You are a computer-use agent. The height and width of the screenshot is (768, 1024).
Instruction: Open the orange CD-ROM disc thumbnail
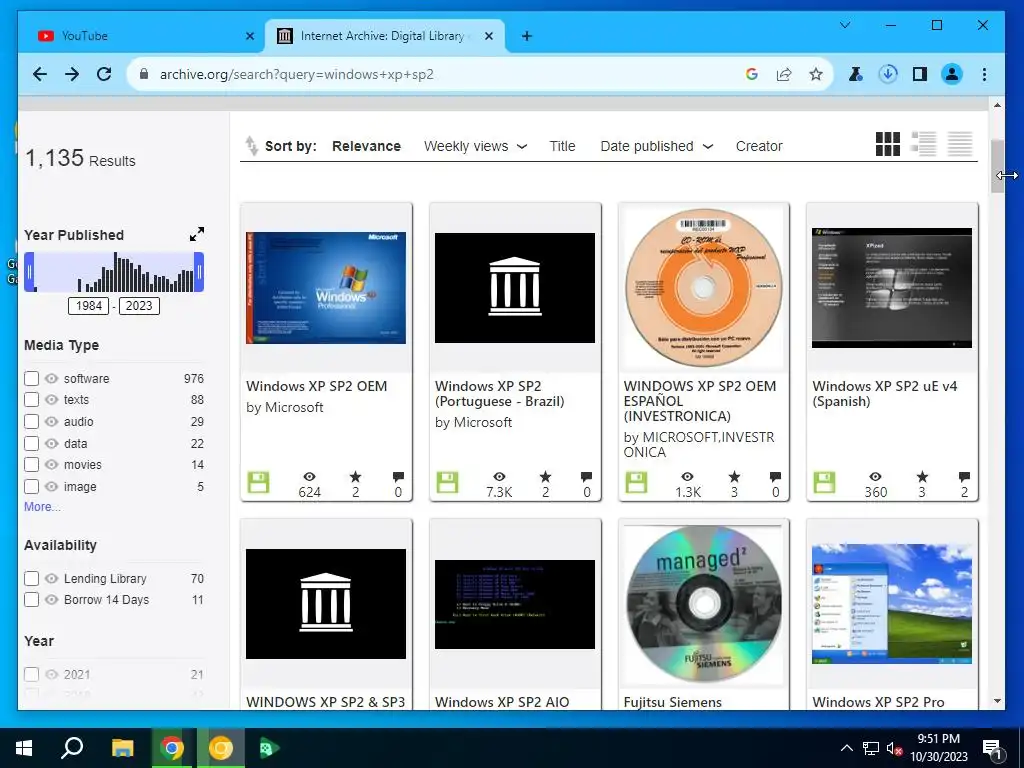[x=703, y=288]
